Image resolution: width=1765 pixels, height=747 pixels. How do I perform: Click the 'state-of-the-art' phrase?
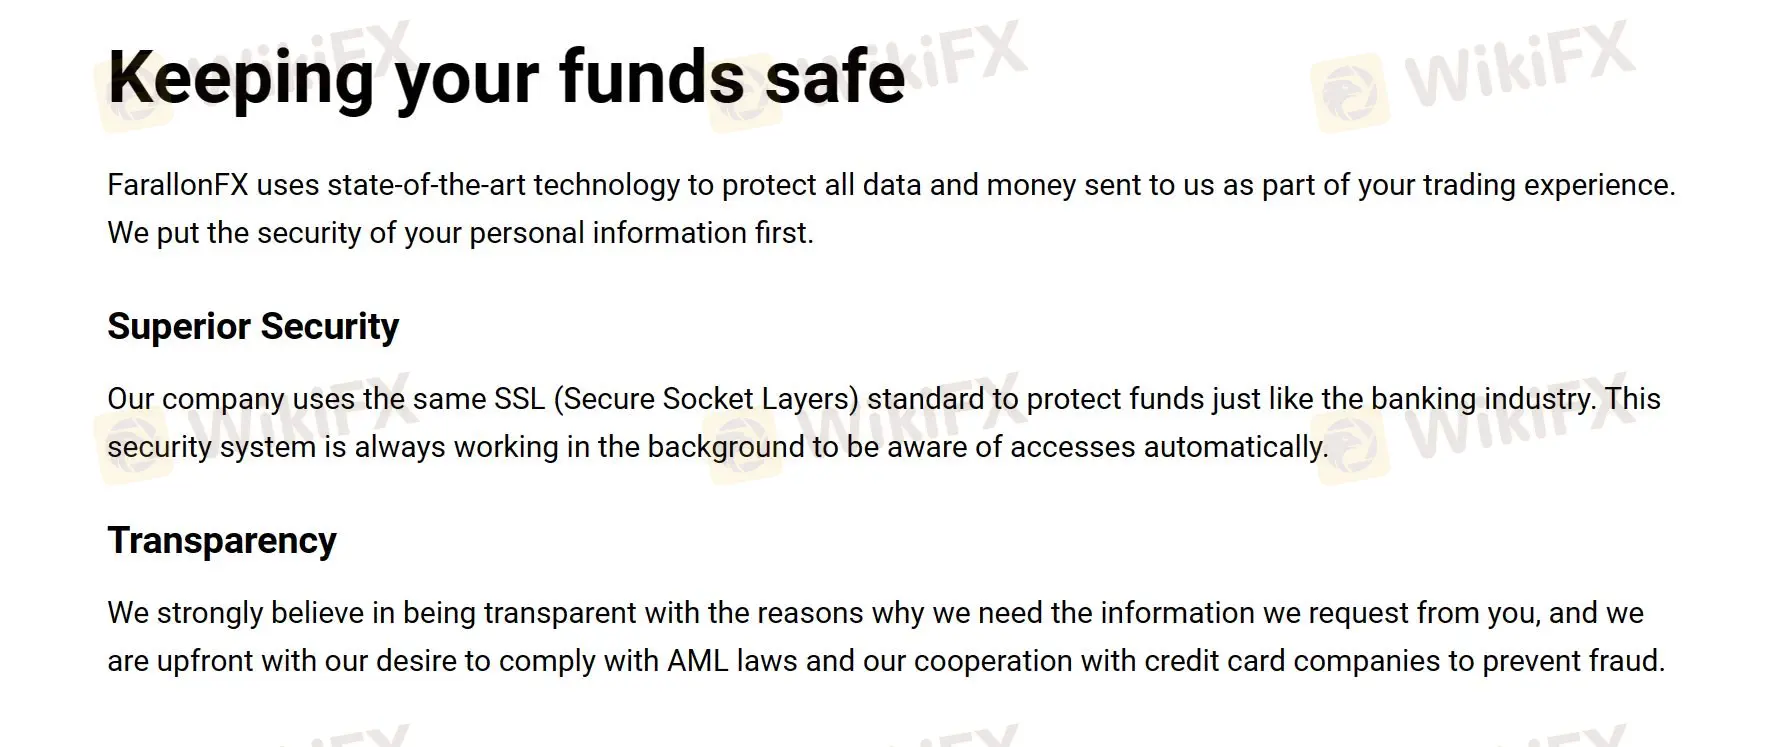click(426, 185)
